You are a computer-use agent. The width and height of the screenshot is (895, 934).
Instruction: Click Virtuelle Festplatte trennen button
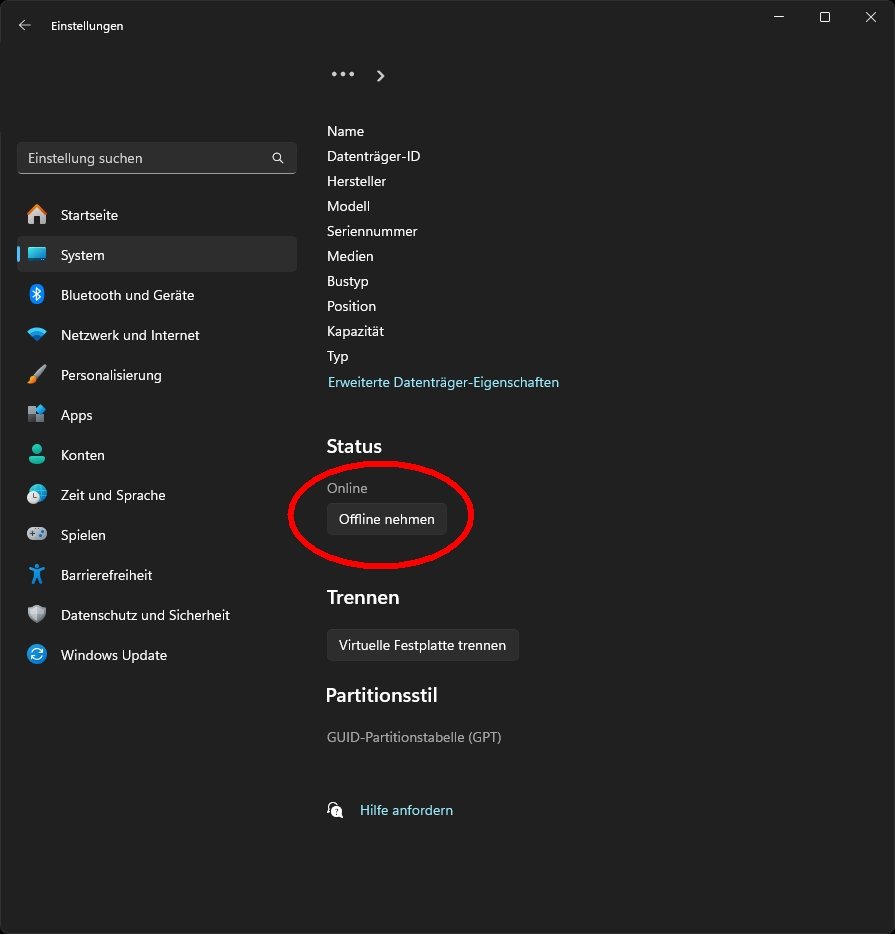tap(422, 645)
